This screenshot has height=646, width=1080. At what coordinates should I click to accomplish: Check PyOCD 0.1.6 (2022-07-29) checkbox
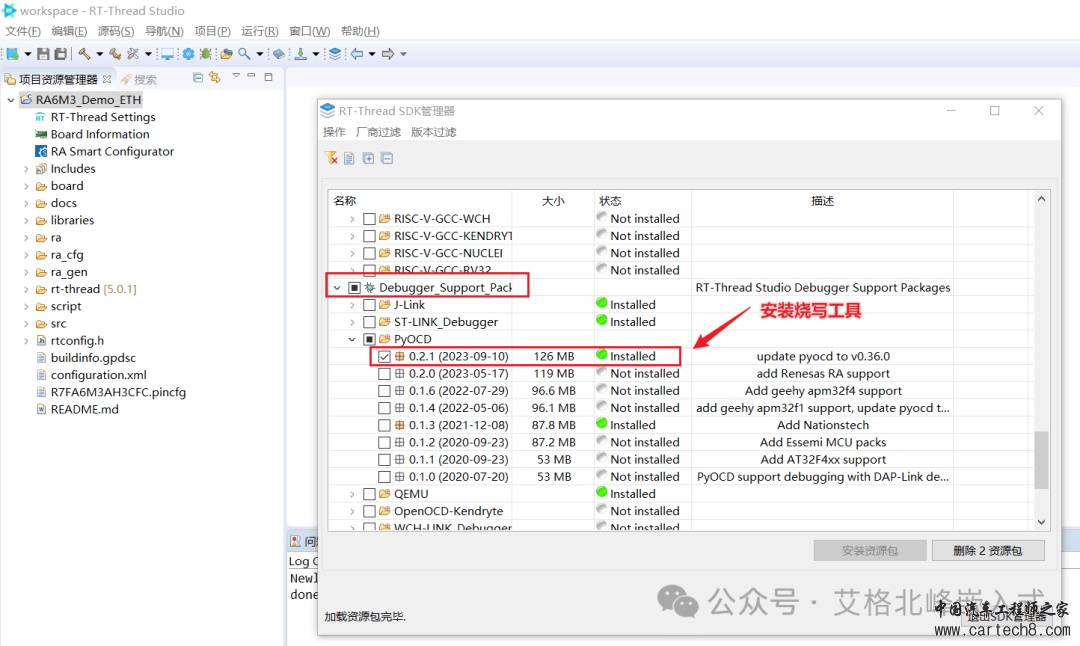[x=384, y=391]
